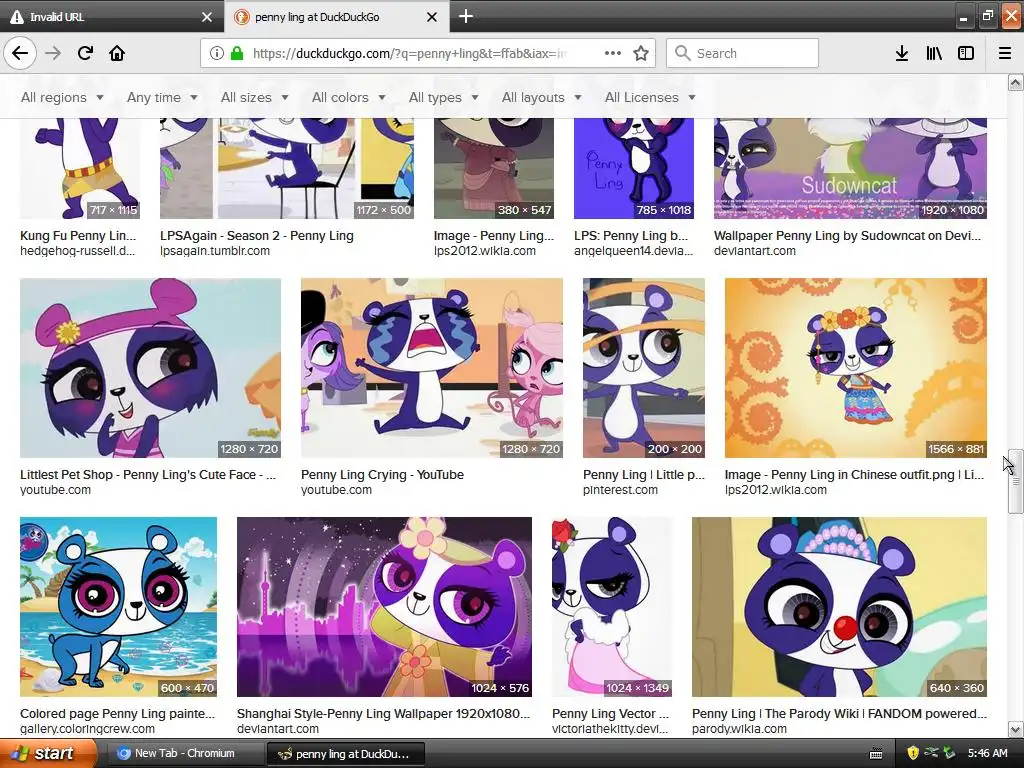The height and width of the screenshot is (768, 1024).
Task: Click the 5:46 AM system clock
Action: coord(987,754)
